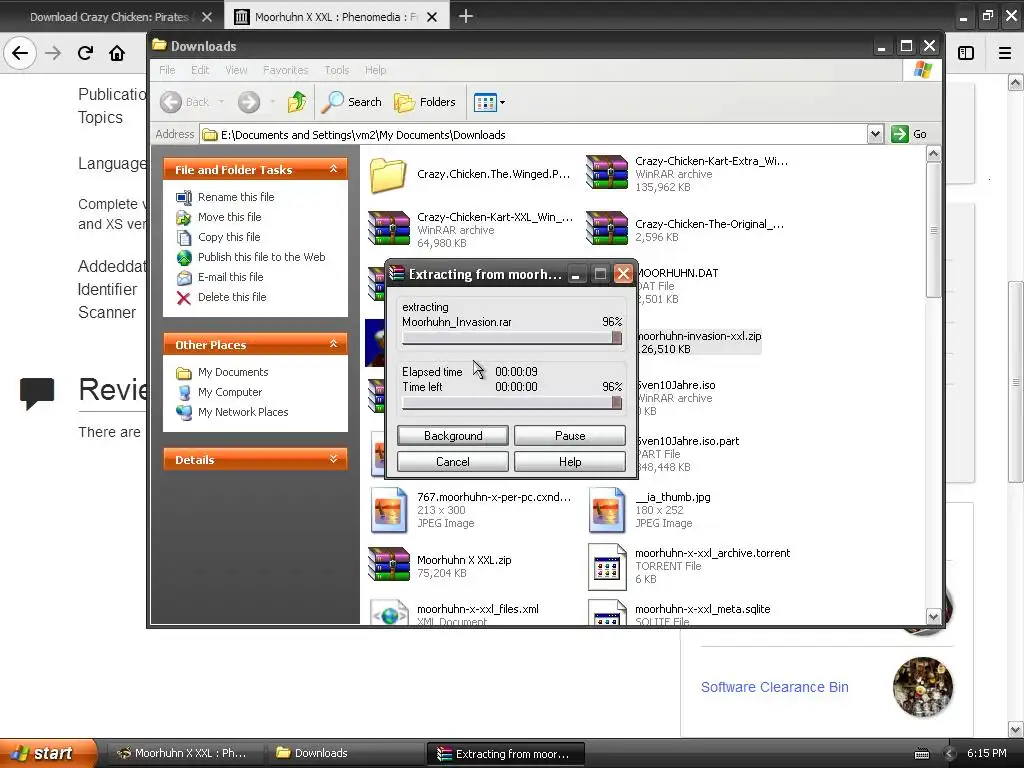The width and height of the screenshot is (1024, 768).
Task: Click Publish this file to the Web
Action: [x=261, y=257]
